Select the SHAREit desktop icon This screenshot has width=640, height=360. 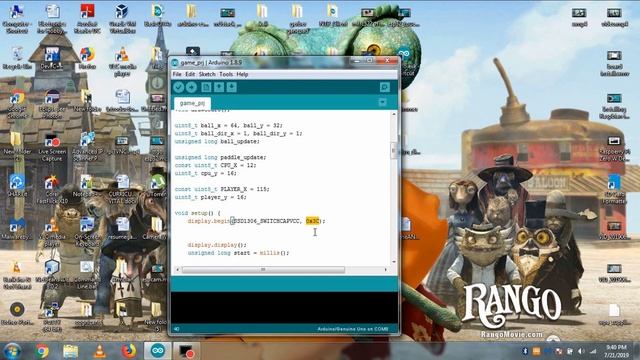(x=17, y=186)
